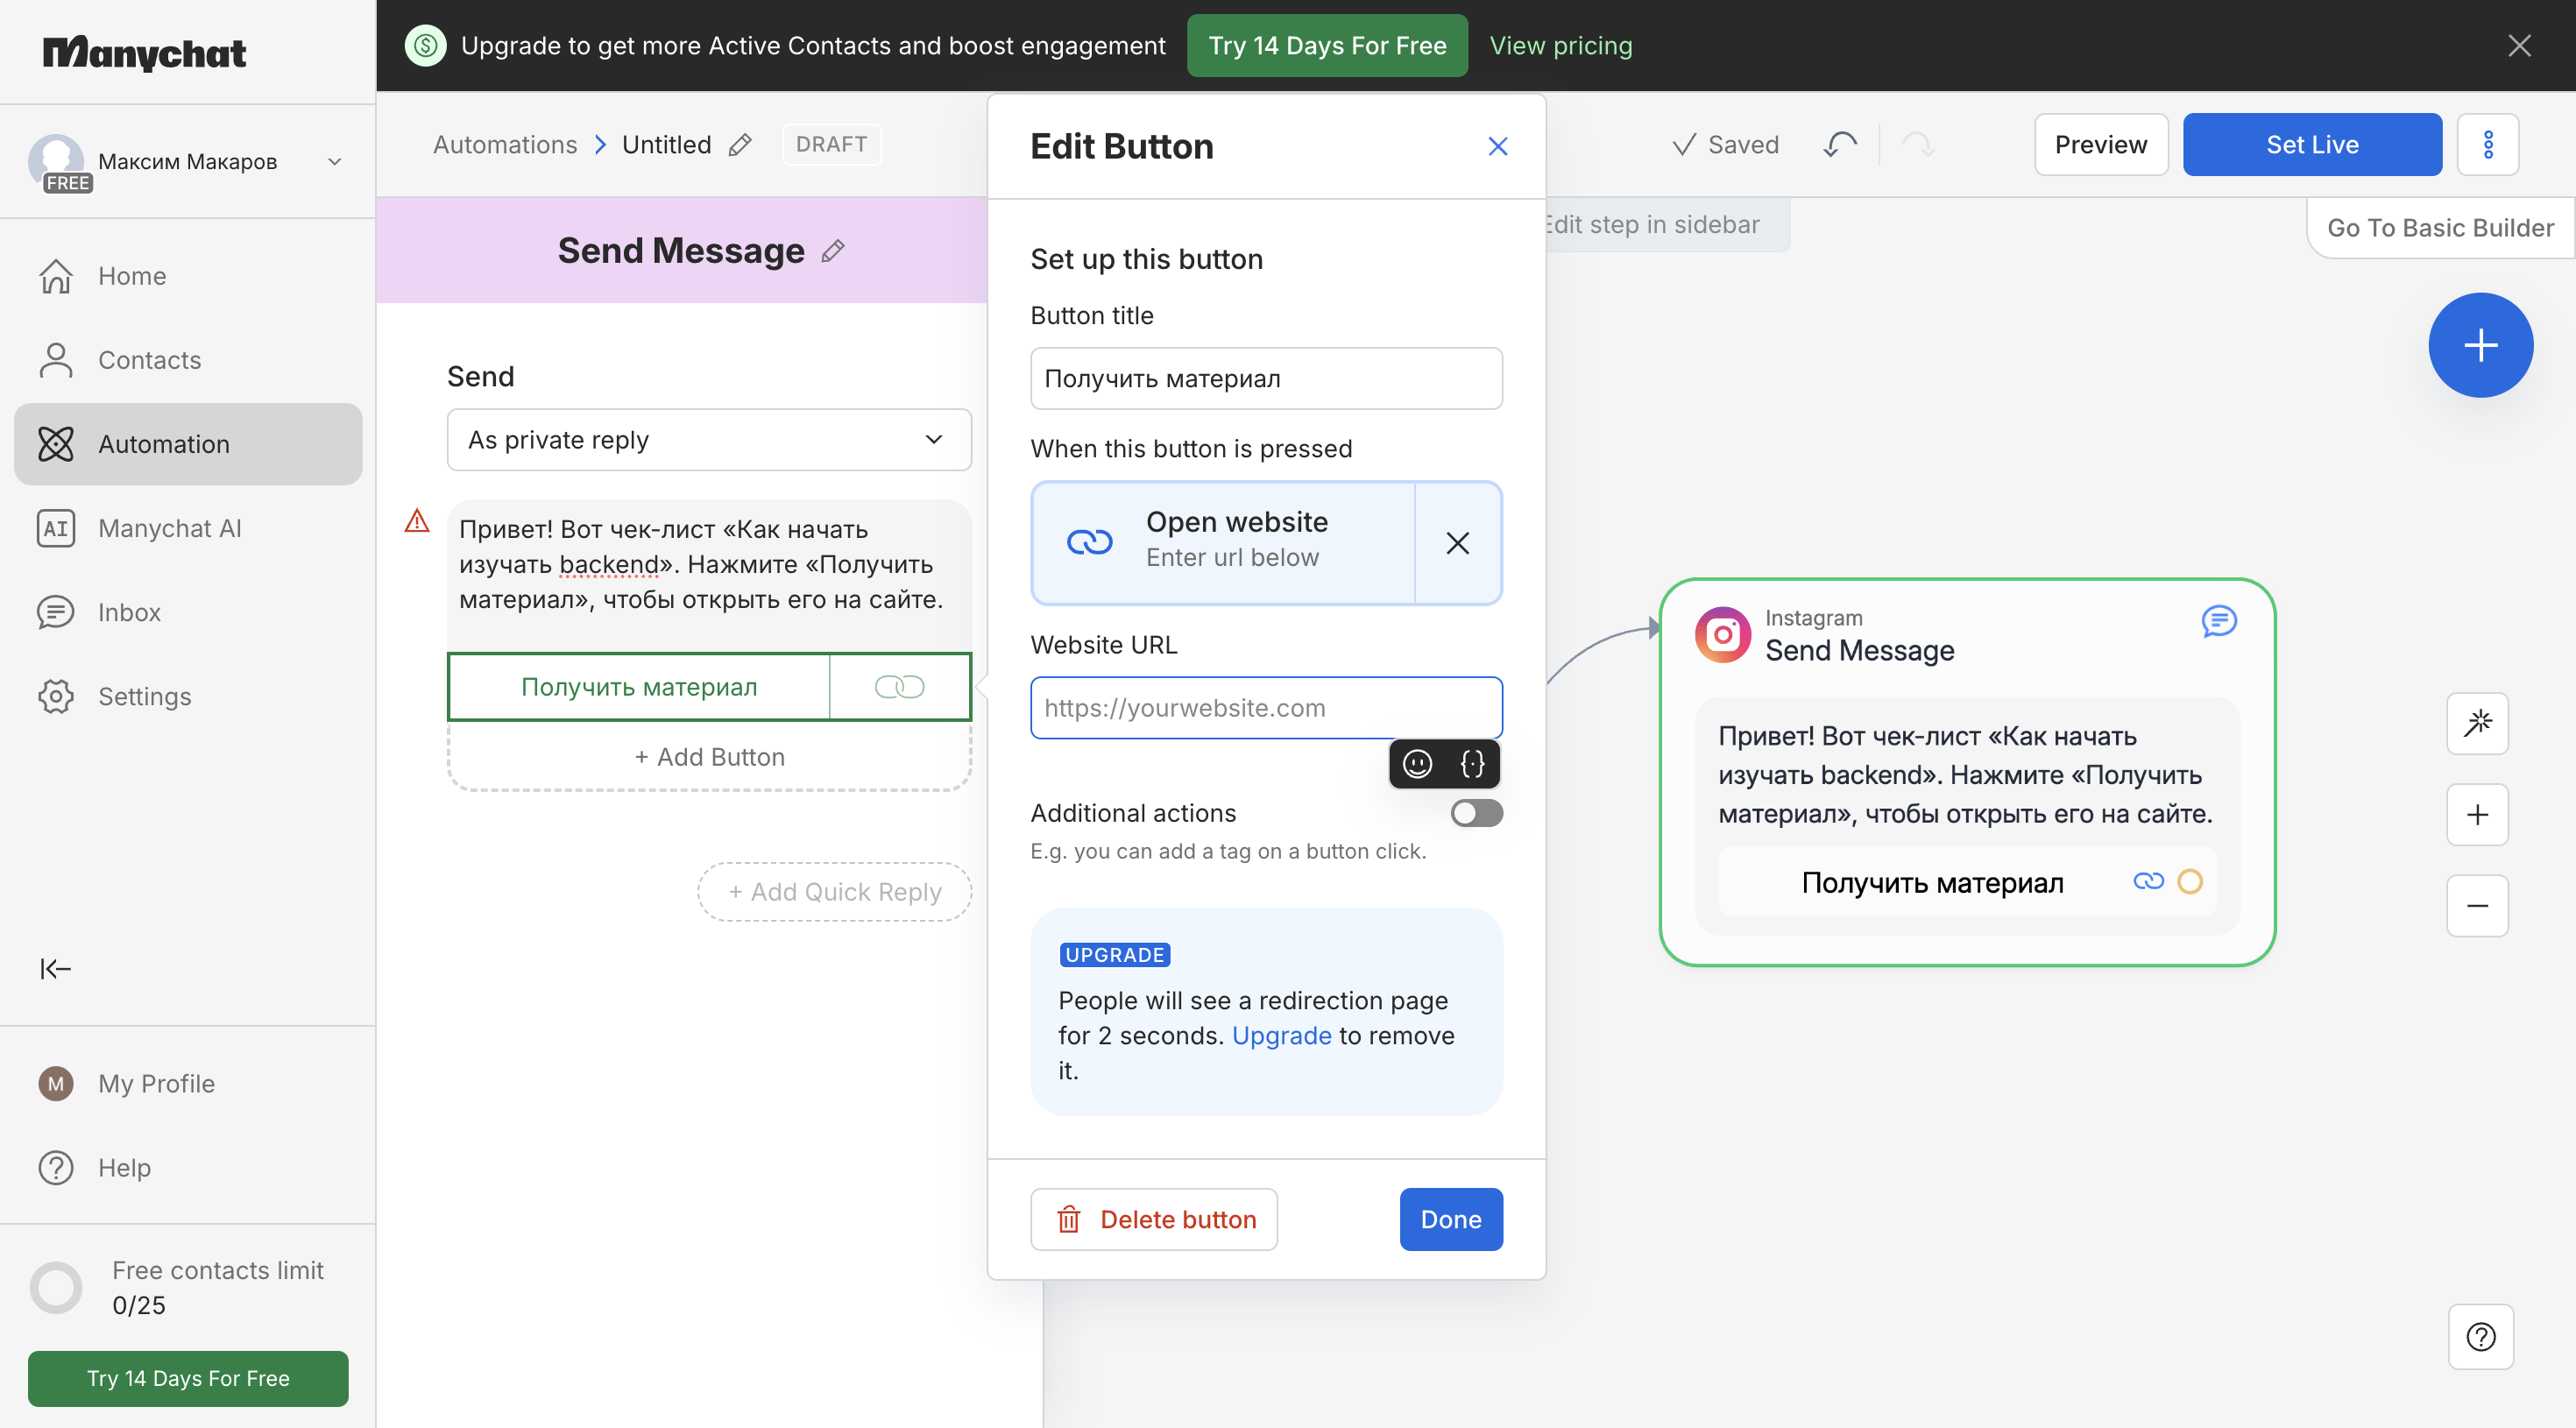The height and width of the screenshot is (1428, 2576).
Task: Insert a variable with curly braces icon
Action: (1472, 763)
